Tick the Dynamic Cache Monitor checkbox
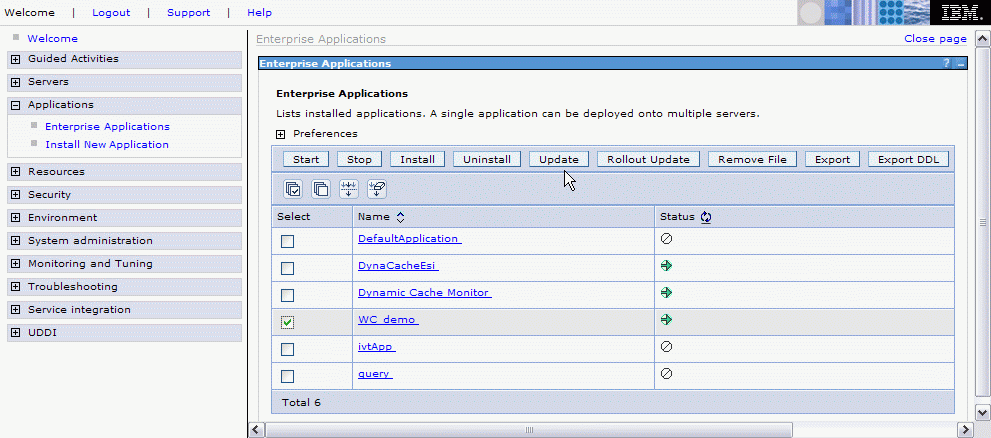The width and height of the screenshot is (991, 438). (x=288, y=295)
